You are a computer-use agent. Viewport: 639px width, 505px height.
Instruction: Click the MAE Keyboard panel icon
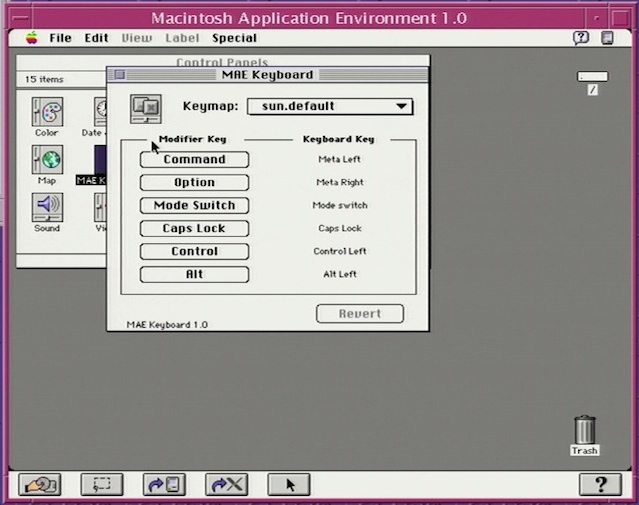(x=146, y=109)
